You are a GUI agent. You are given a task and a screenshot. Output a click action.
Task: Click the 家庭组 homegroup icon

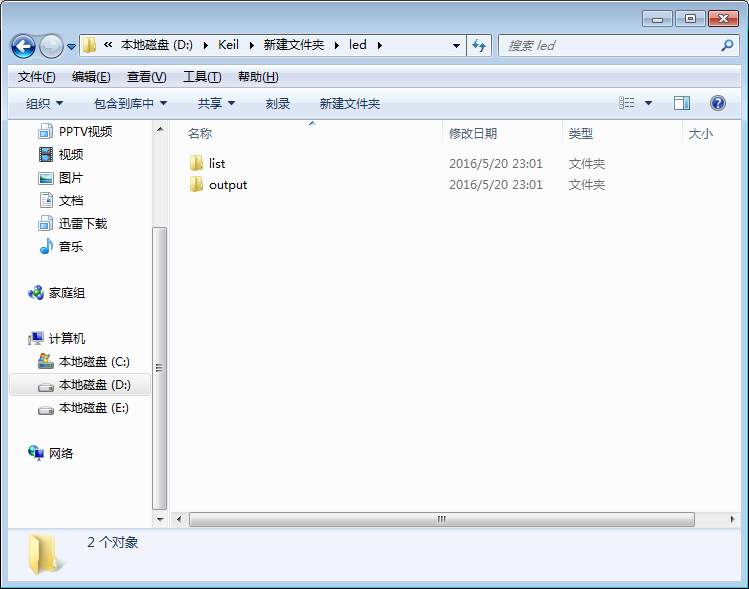coord(36,293)
